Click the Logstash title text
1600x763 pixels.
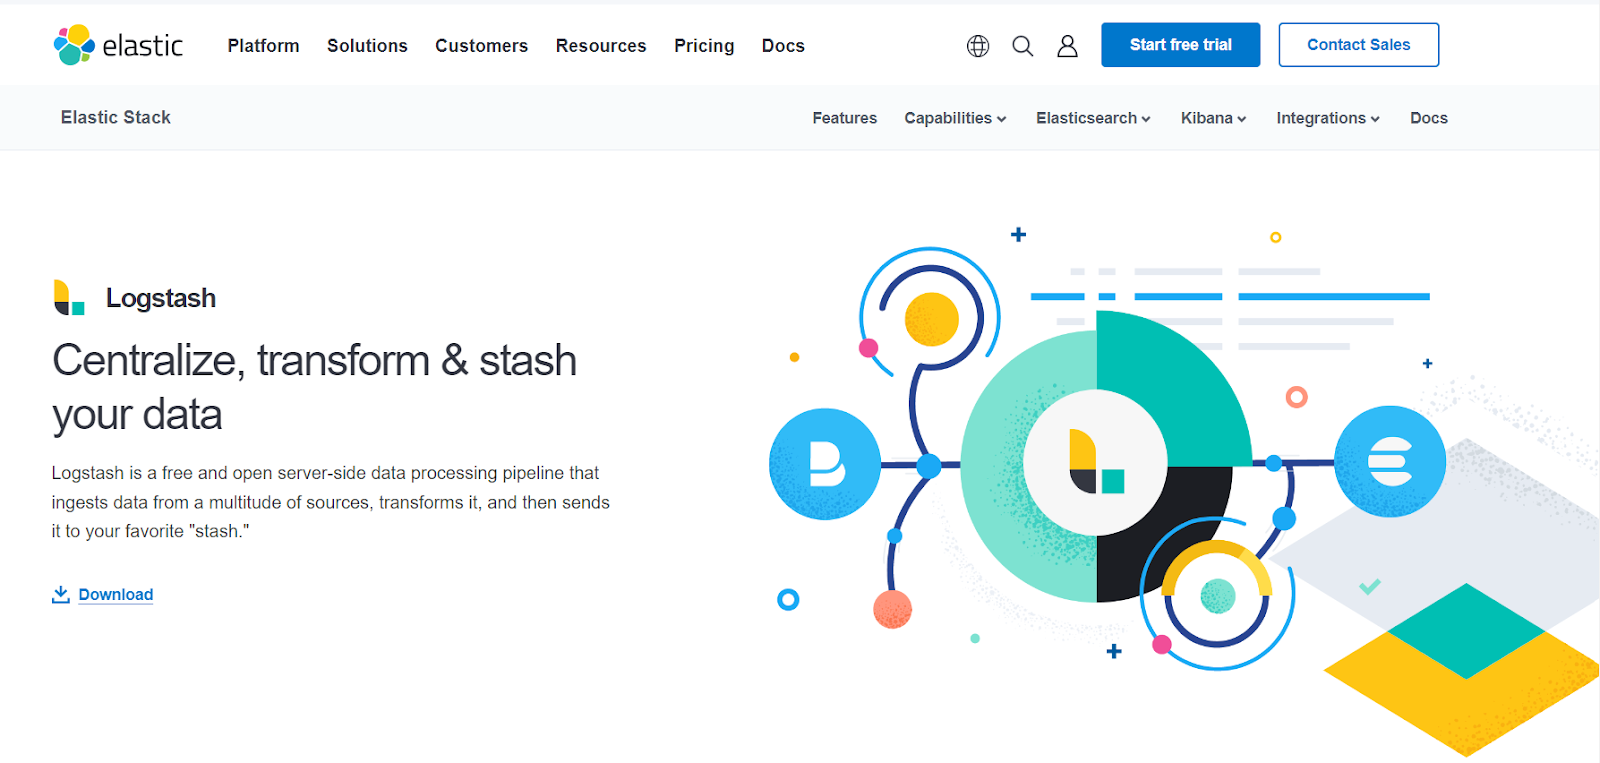click(x=161, y=298)
